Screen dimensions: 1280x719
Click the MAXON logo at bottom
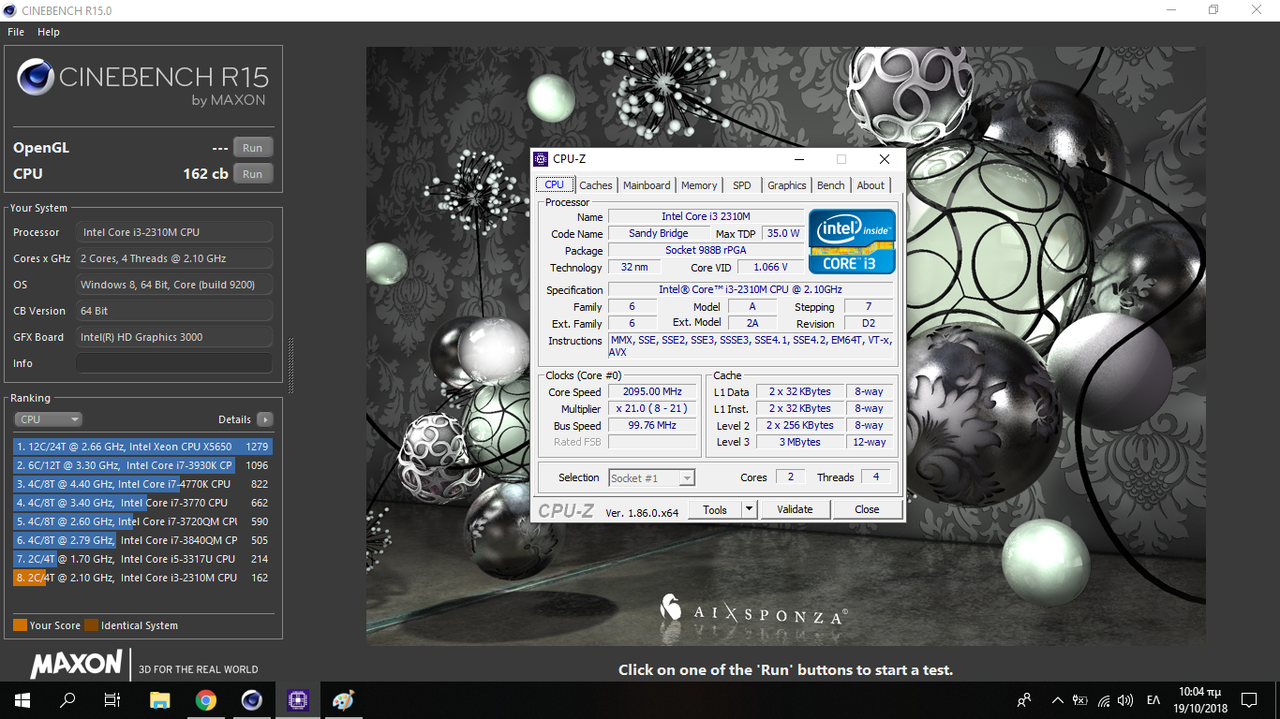(x=76, y=665)
